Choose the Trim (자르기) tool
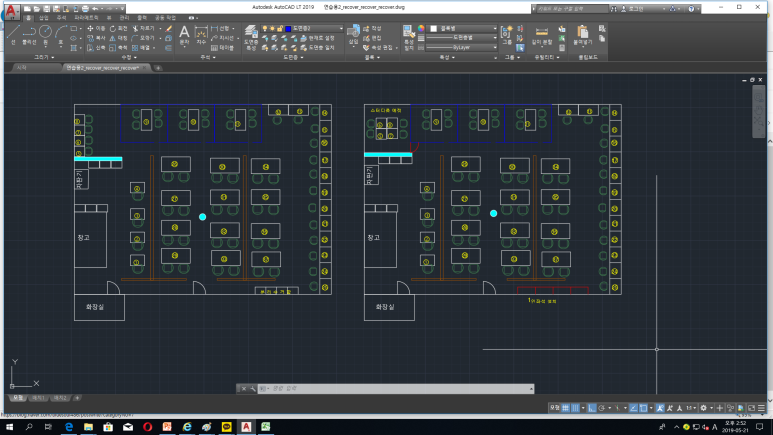 [x=143, y=29]
